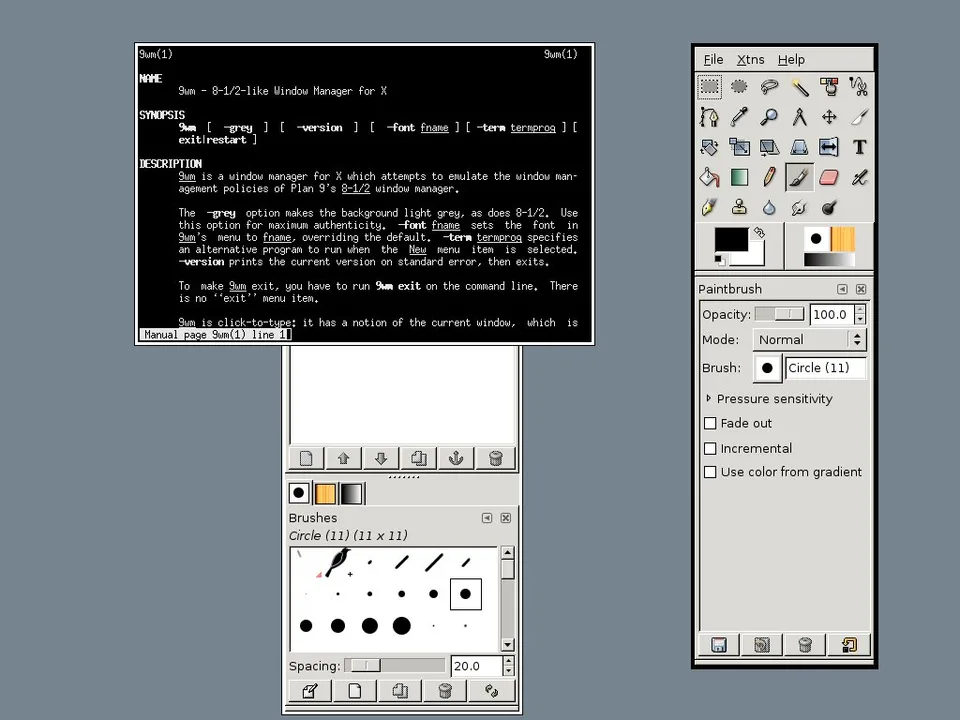Select the Fuzzy Select magic wand tool
This screenshot has width=960, height=720.
click(800, 87)
